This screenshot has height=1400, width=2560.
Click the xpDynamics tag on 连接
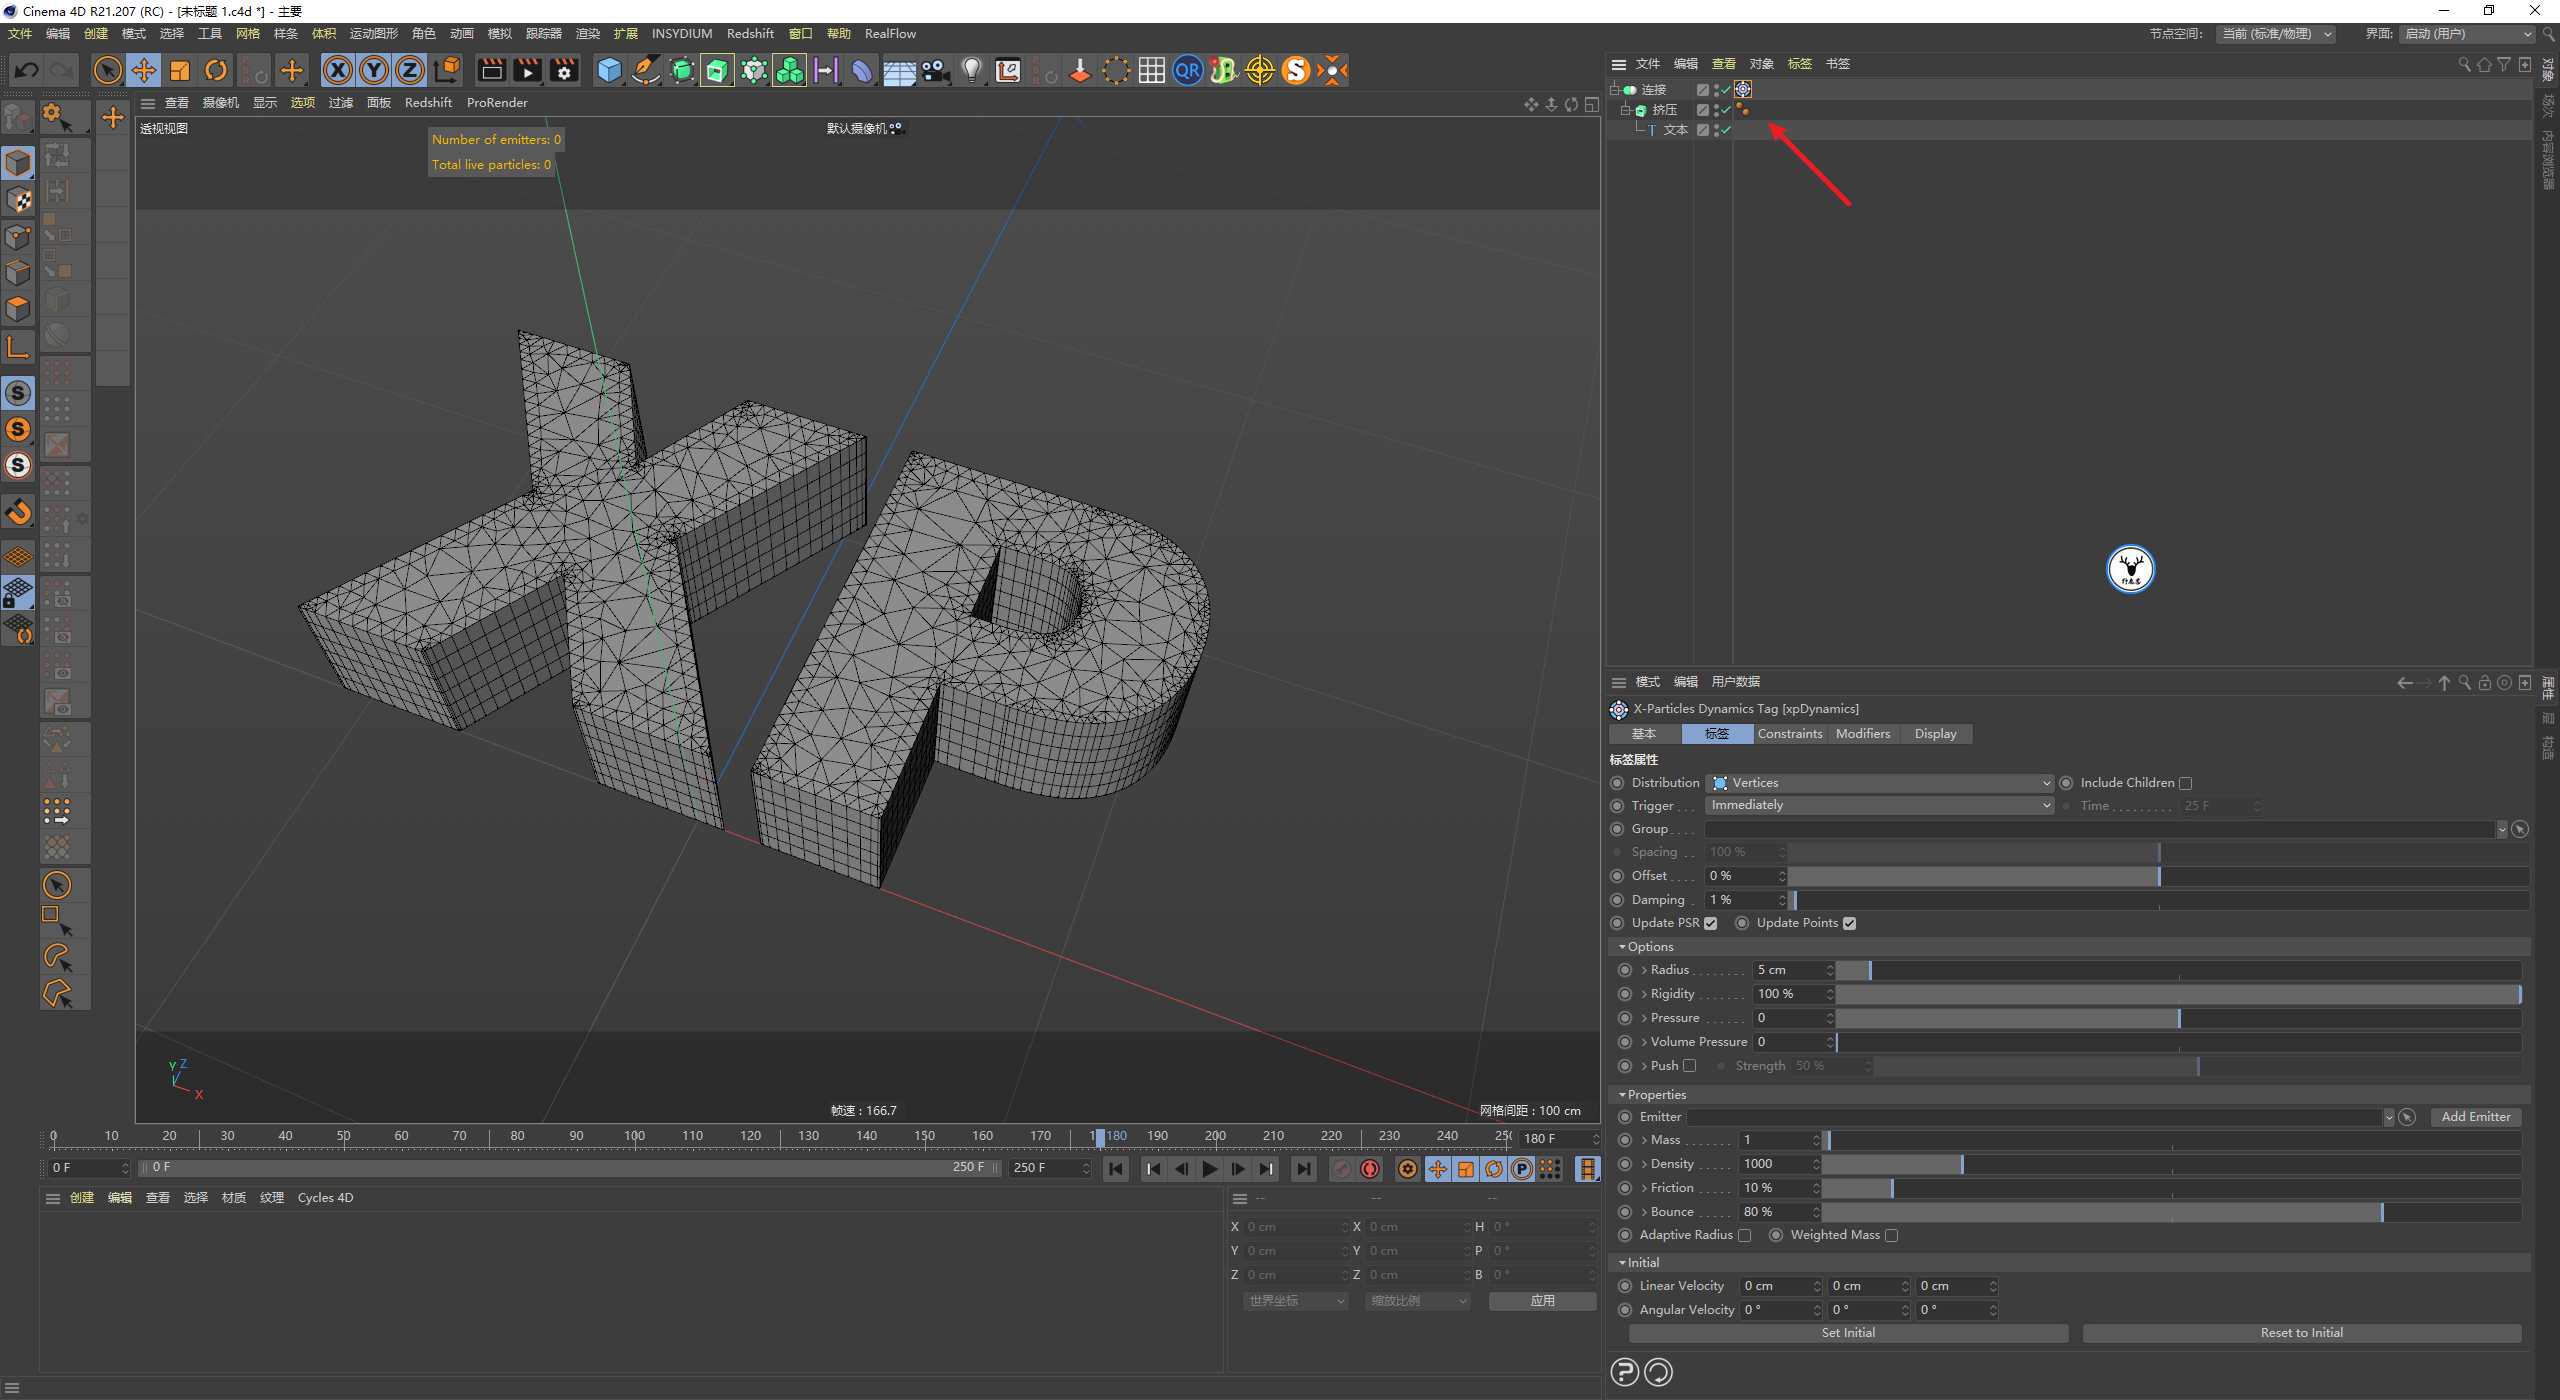pos(1743,89)
